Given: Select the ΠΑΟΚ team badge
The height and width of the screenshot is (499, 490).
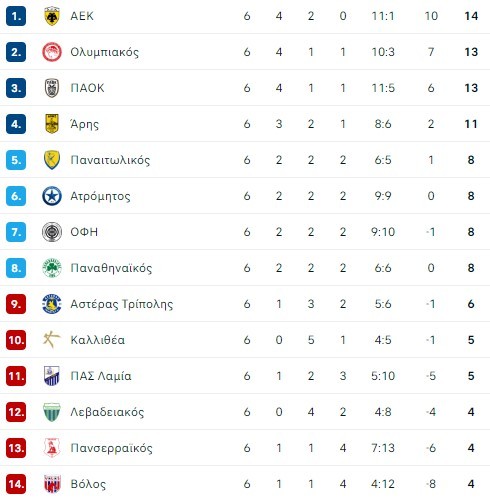Looking at the screenshot, I should (x=52, y=88).
